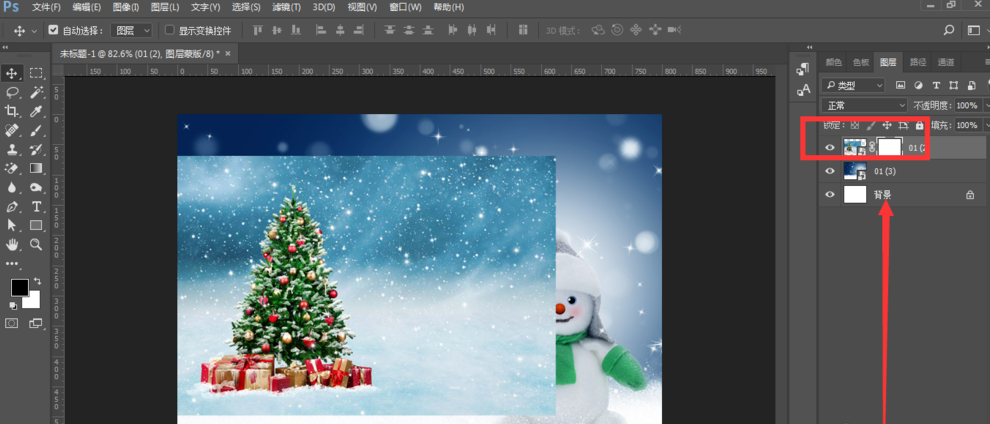Select the Brush tool
This screenshot has width=990, height=424.
[x=36, y=131]
